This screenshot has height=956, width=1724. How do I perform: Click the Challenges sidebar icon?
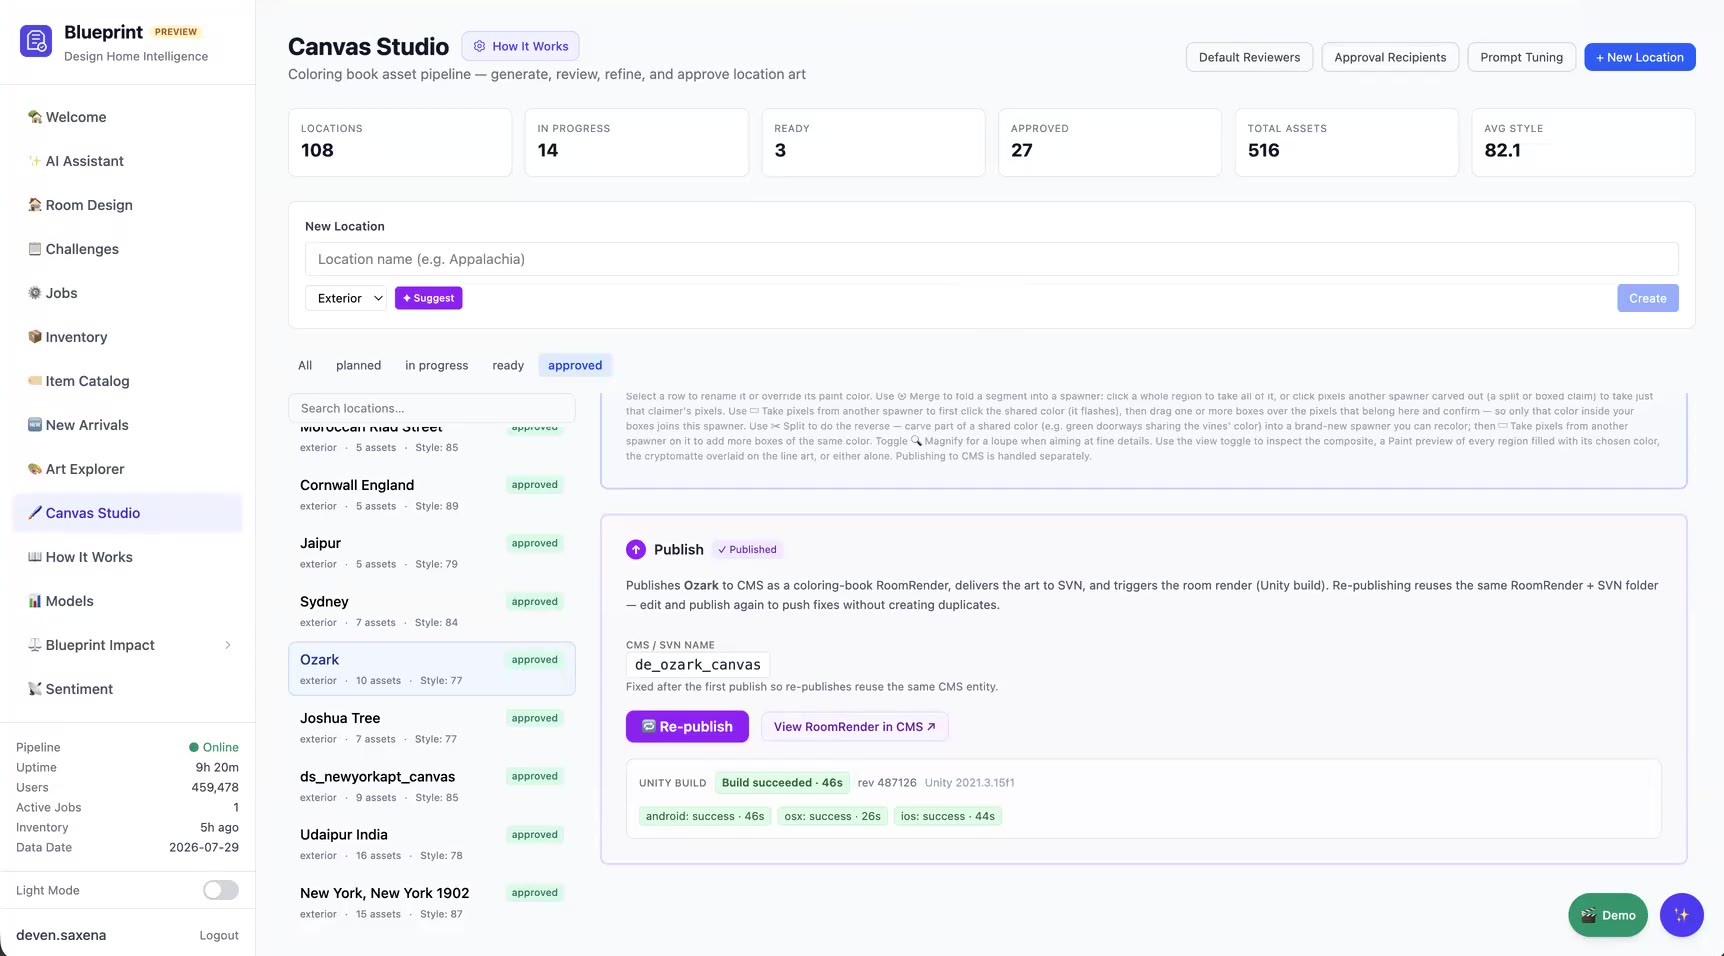point(35,249)
